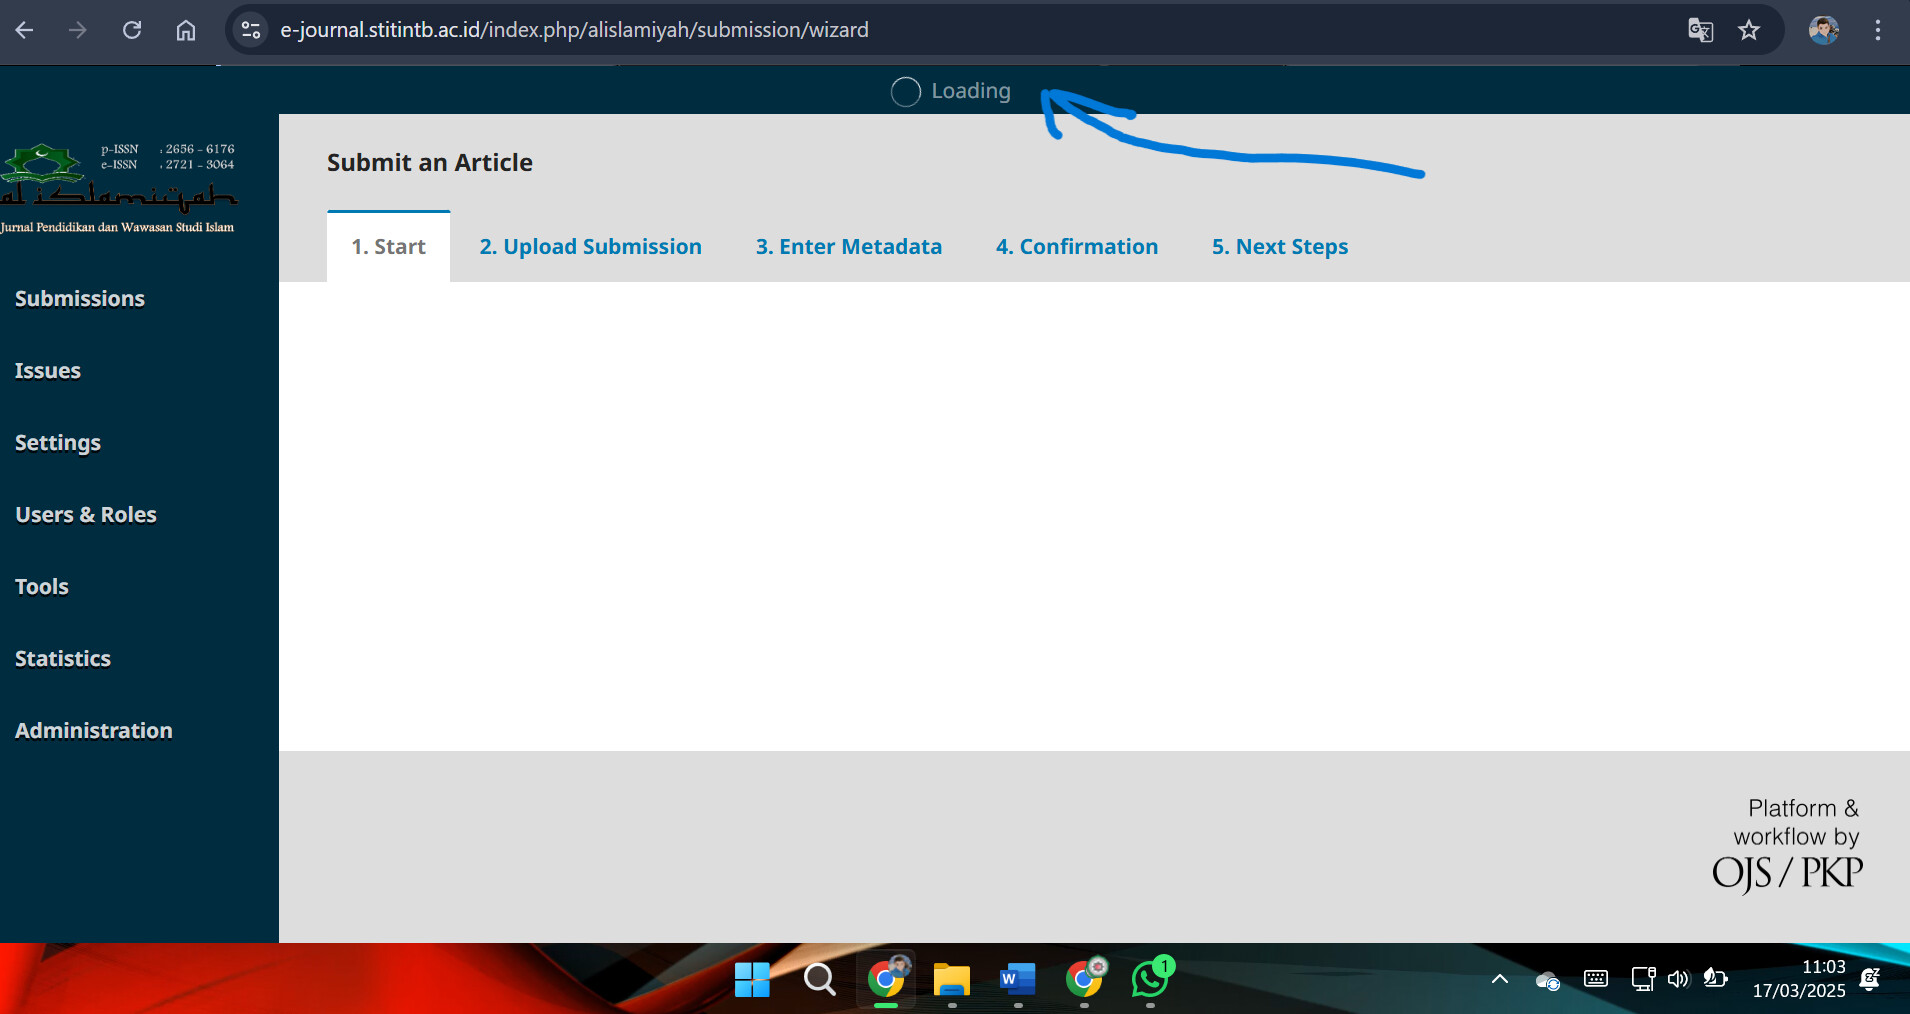Open Windows taskbar search
This screenshot has width=1910, height=1014.
pyautogui.click(x=819, y=980)
